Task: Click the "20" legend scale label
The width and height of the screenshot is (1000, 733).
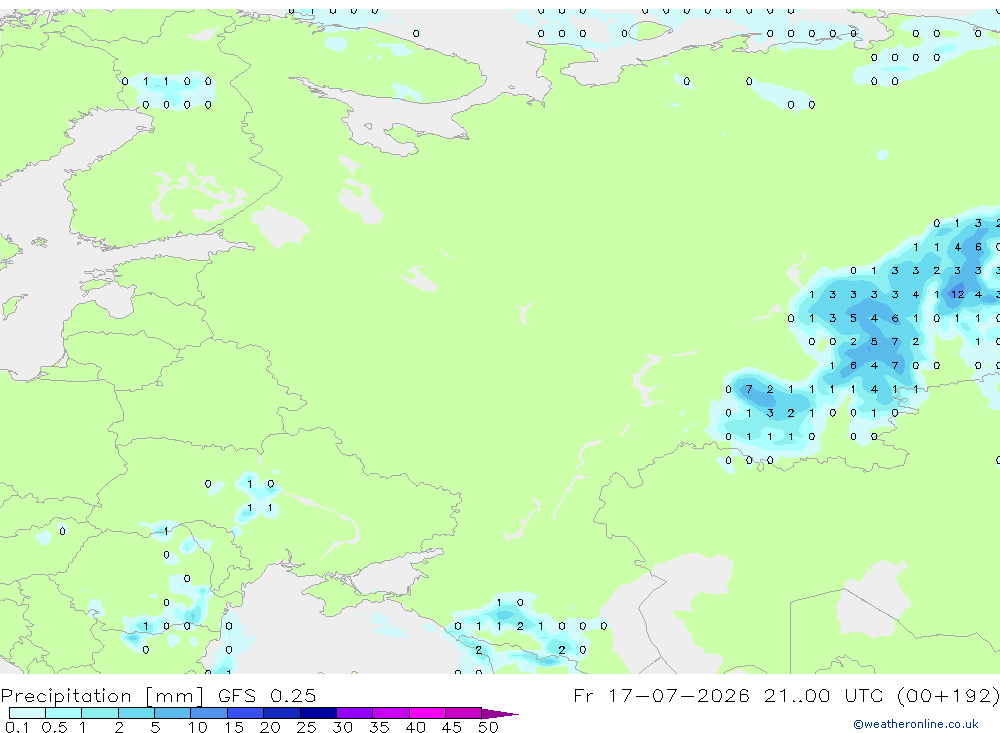Action: coord(270,727)
